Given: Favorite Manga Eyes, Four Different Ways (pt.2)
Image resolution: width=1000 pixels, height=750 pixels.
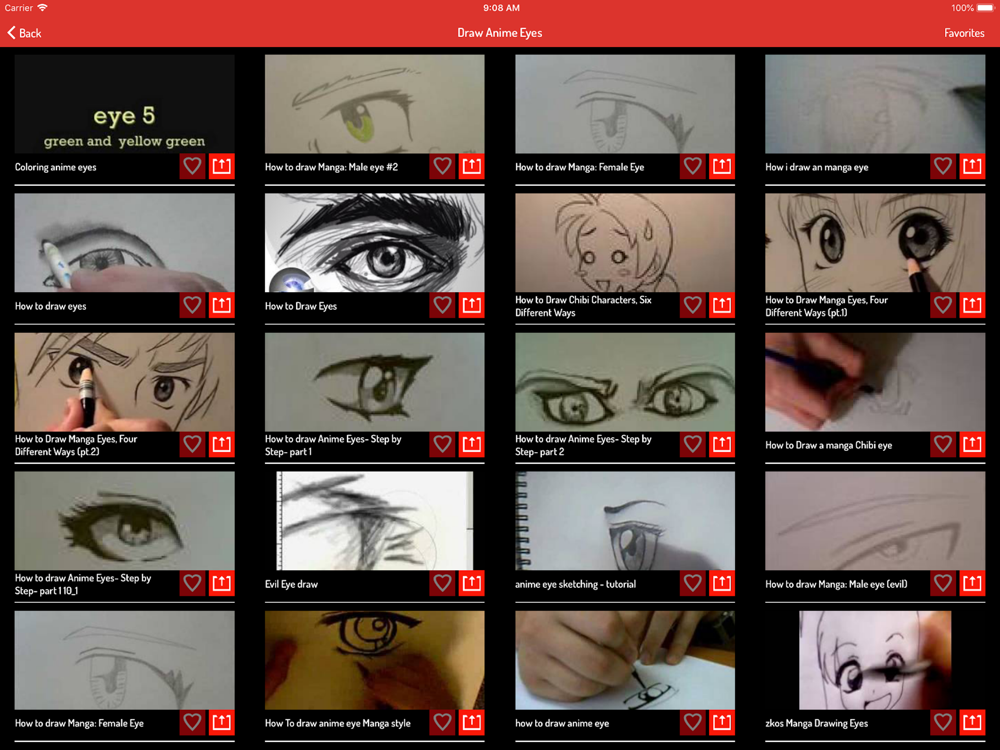Looking at the screenshot, I should point(192,445).
